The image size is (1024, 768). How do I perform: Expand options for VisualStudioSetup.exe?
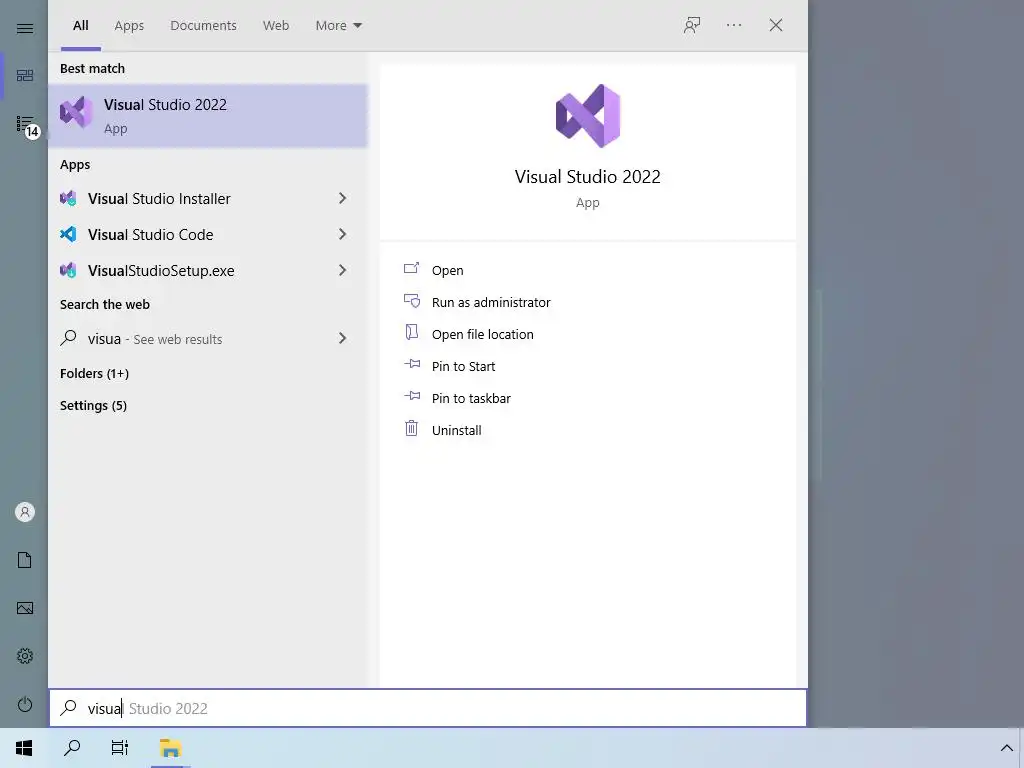coord(342,270)
